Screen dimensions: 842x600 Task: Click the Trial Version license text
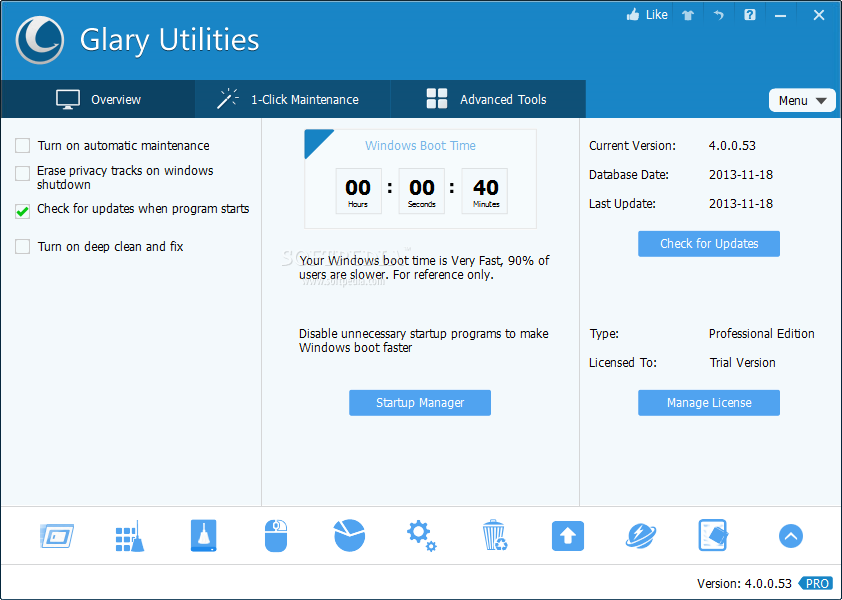742,363
